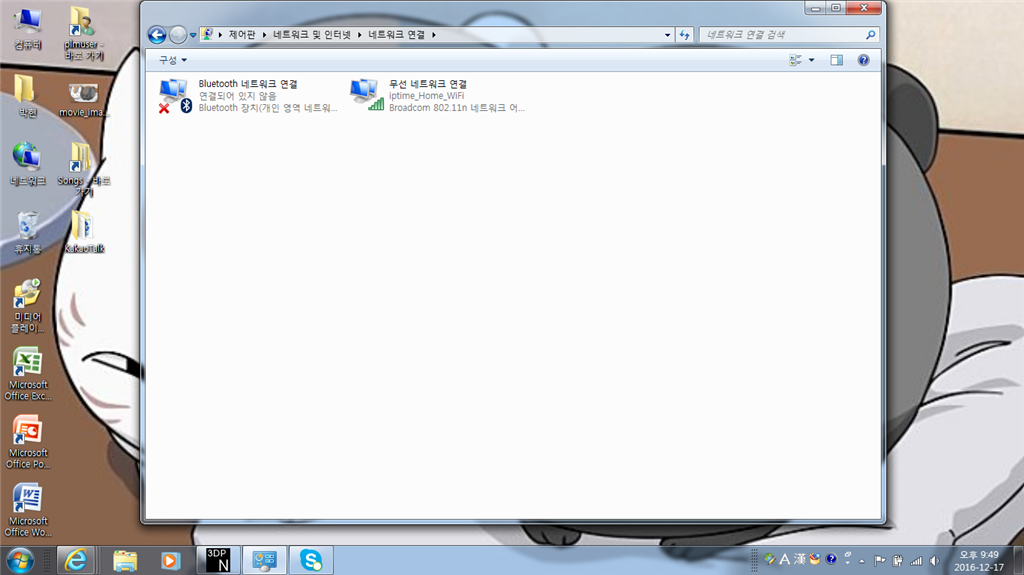
Task: Open the 구성 organize menu
Action: pyautogui.click(x=172, y=60)
